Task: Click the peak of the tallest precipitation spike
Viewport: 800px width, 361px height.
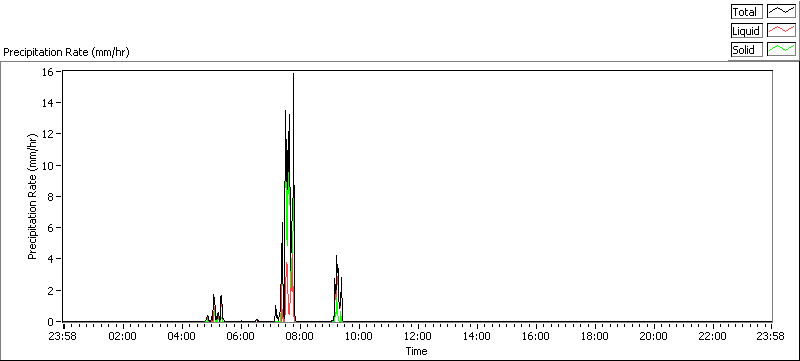Action: 293,74
